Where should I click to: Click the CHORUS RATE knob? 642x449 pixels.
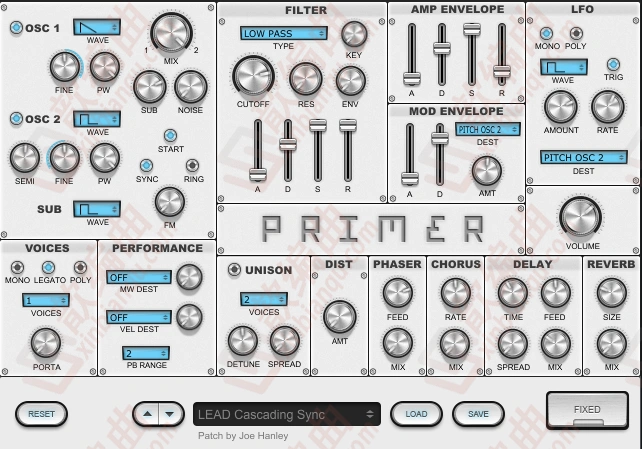click(455, 293)
